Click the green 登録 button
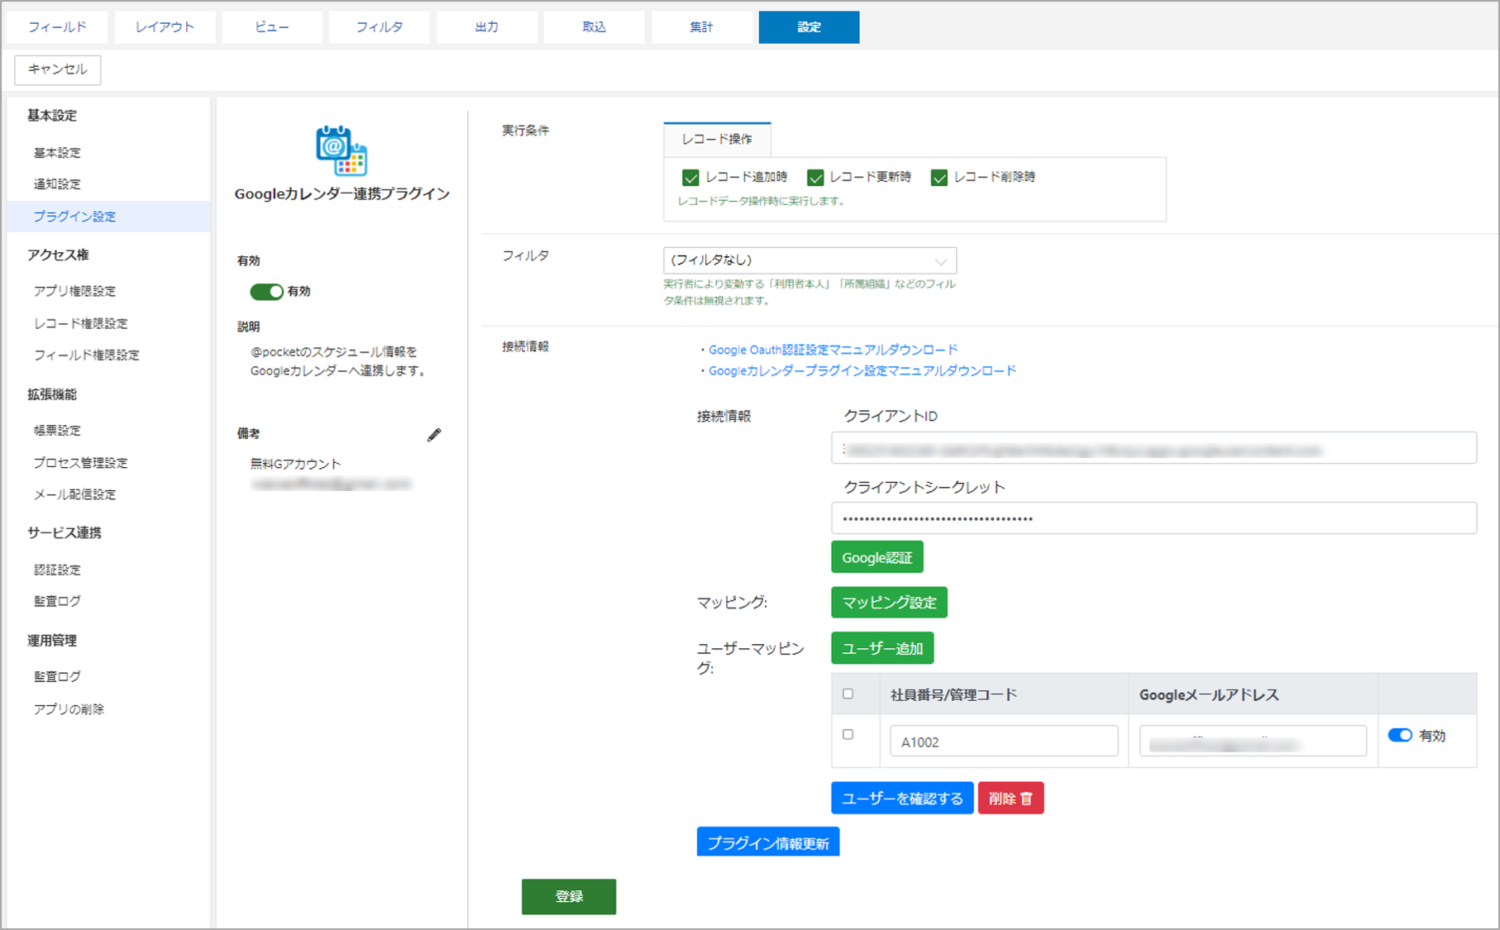1500x930 pixels. [x=569, y=896]
